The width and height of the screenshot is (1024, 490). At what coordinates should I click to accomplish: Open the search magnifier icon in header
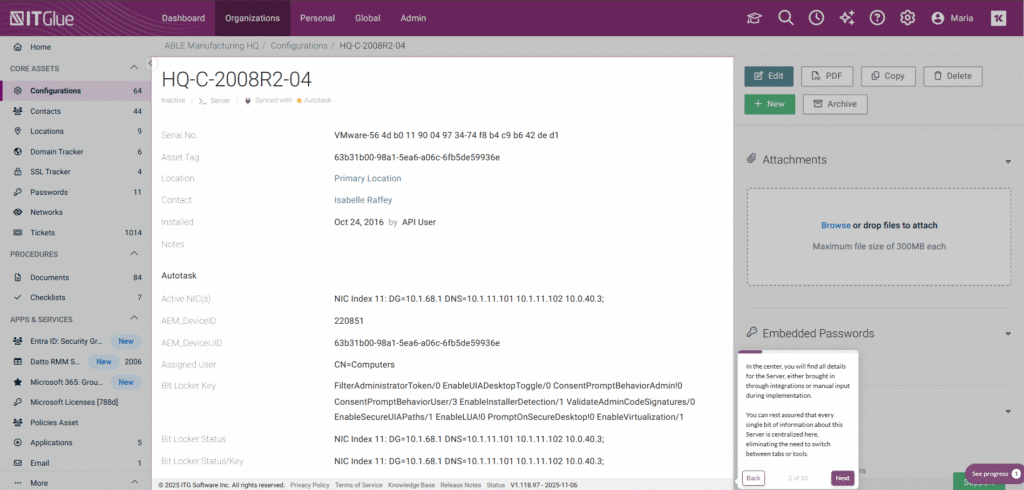(786, 18)
